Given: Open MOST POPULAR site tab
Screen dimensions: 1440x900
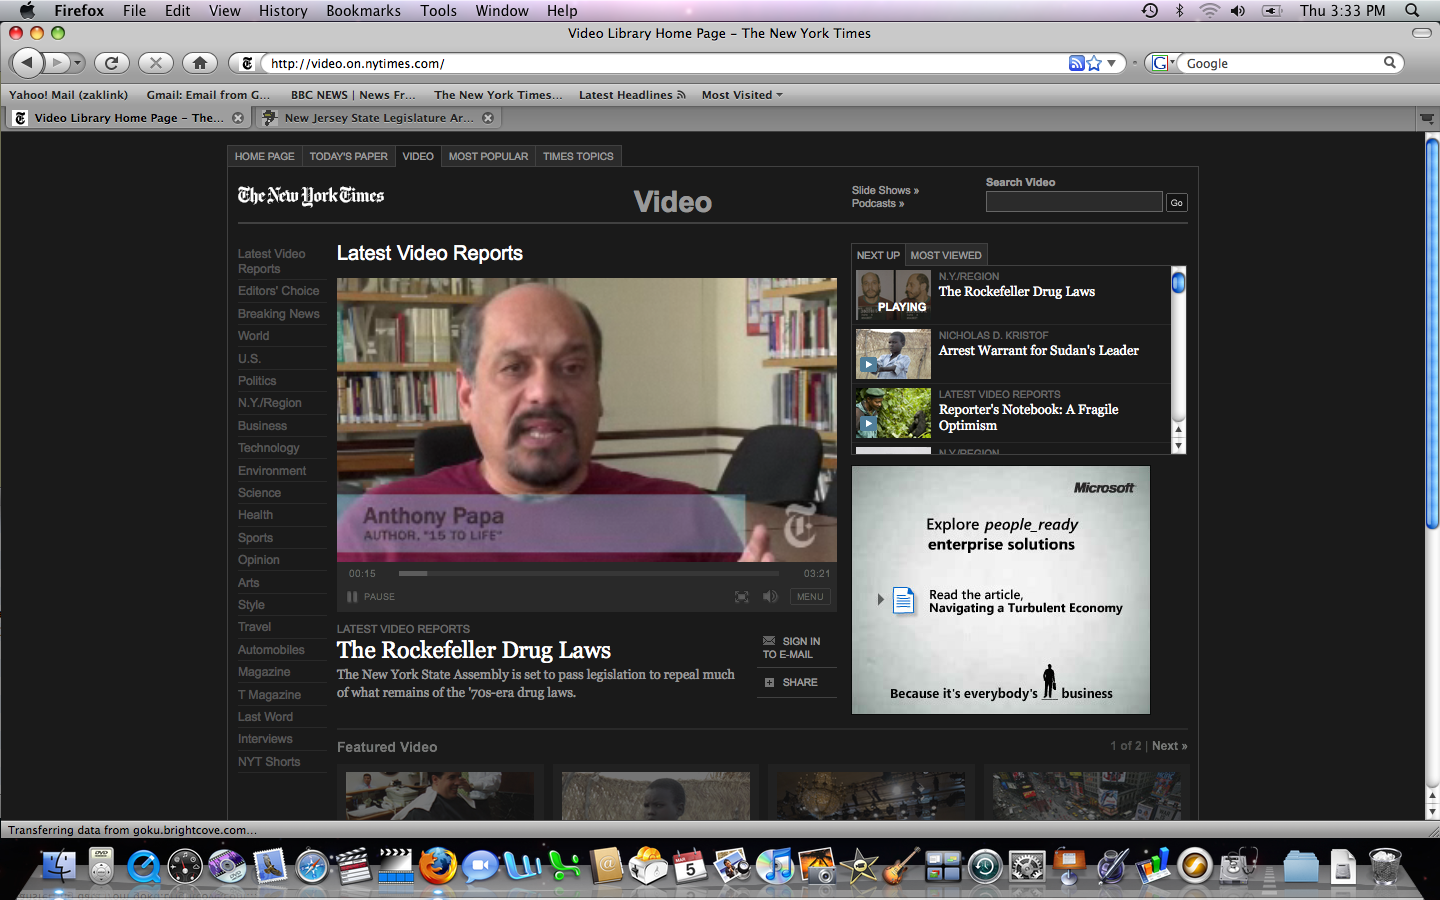Looking at the screenshot, I should click(488, 156).
